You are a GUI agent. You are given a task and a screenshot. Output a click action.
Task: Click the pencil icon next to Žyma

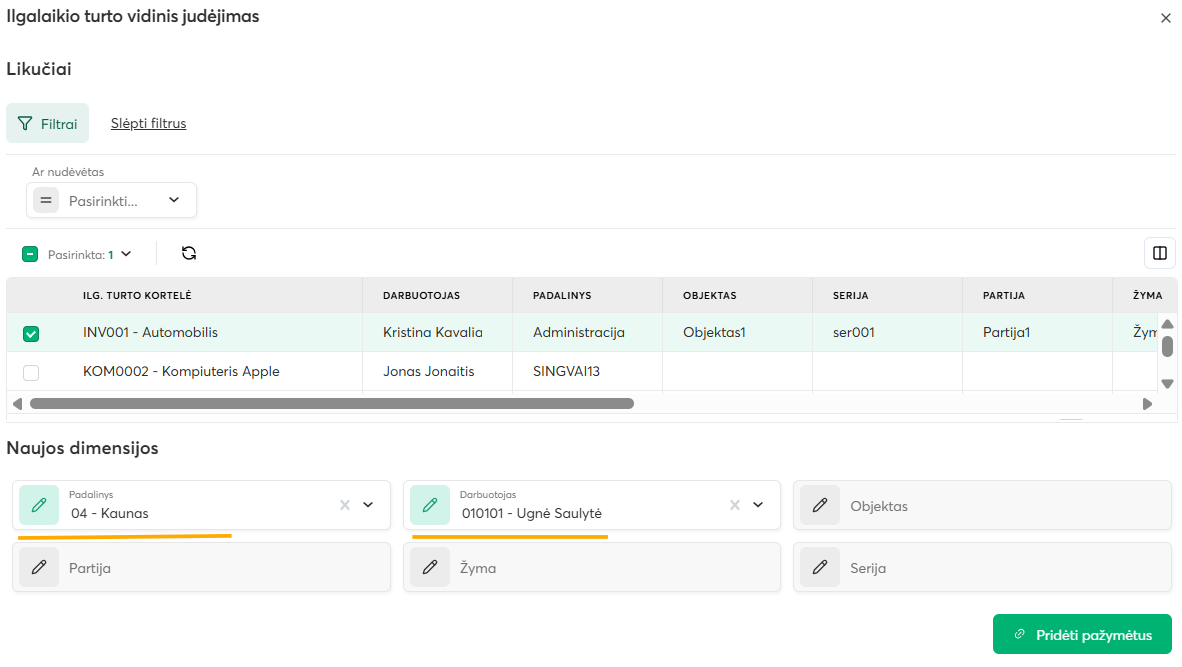pyautogui.click(x=430, y=567)
